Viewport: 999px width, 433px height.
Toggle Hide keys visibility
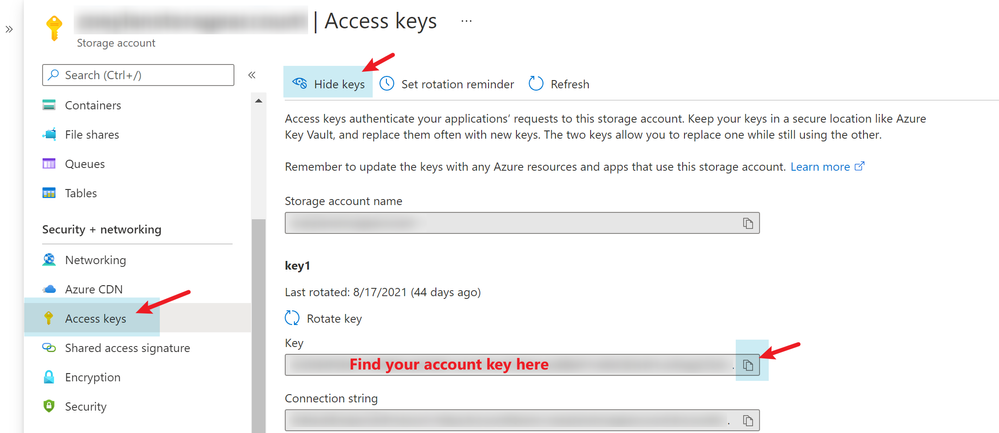[x=328, y=84]
